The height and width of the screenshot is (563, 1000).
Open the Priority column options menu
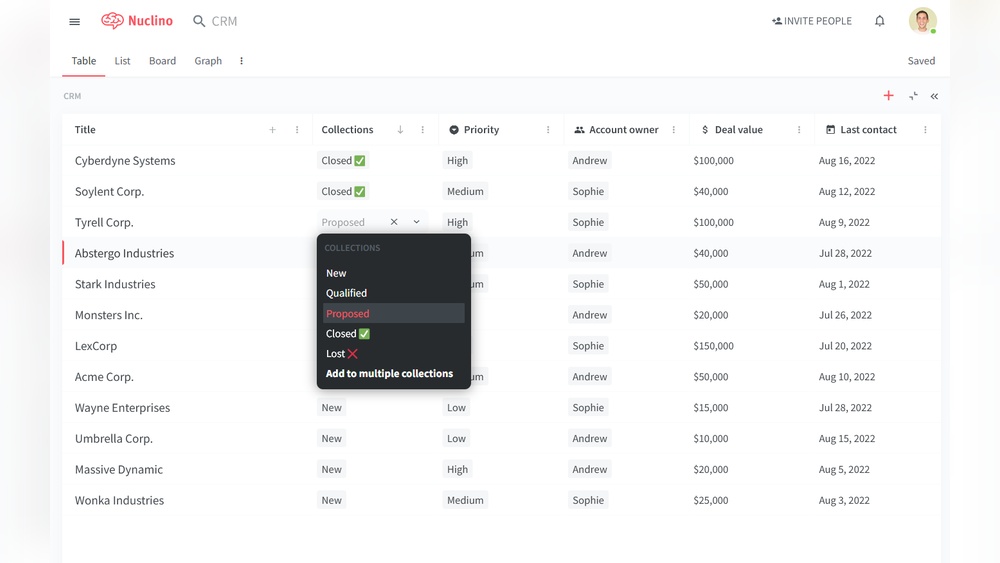548,130
